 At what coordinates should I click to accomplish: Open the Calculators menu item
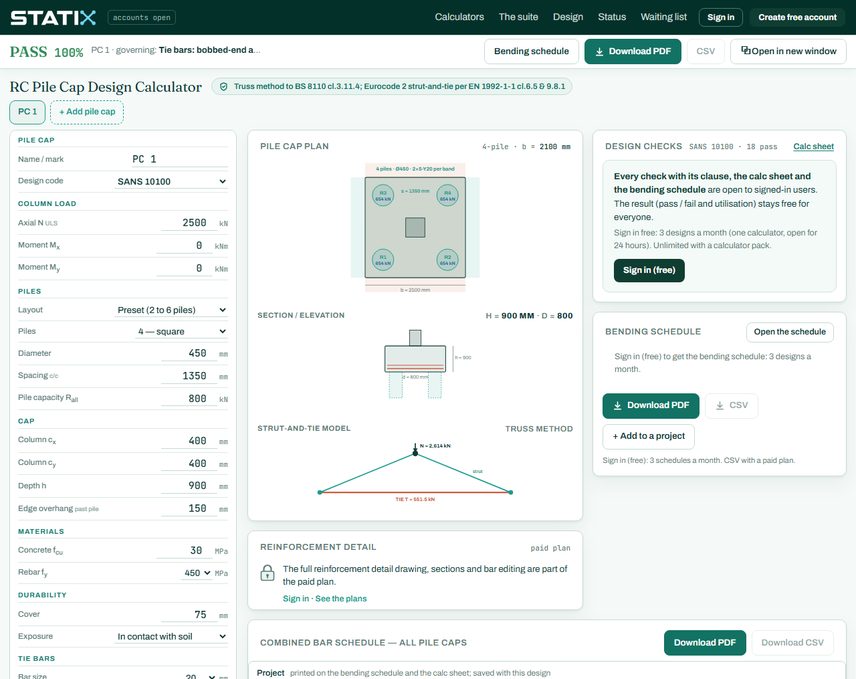(459, 17)
